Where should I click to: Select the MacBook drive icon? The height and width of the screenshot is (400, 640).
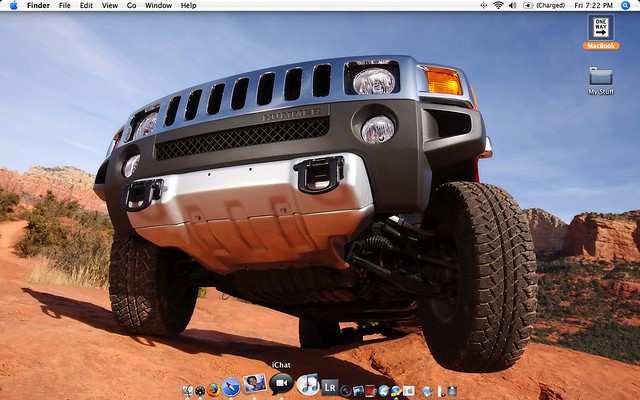(601, 28)
